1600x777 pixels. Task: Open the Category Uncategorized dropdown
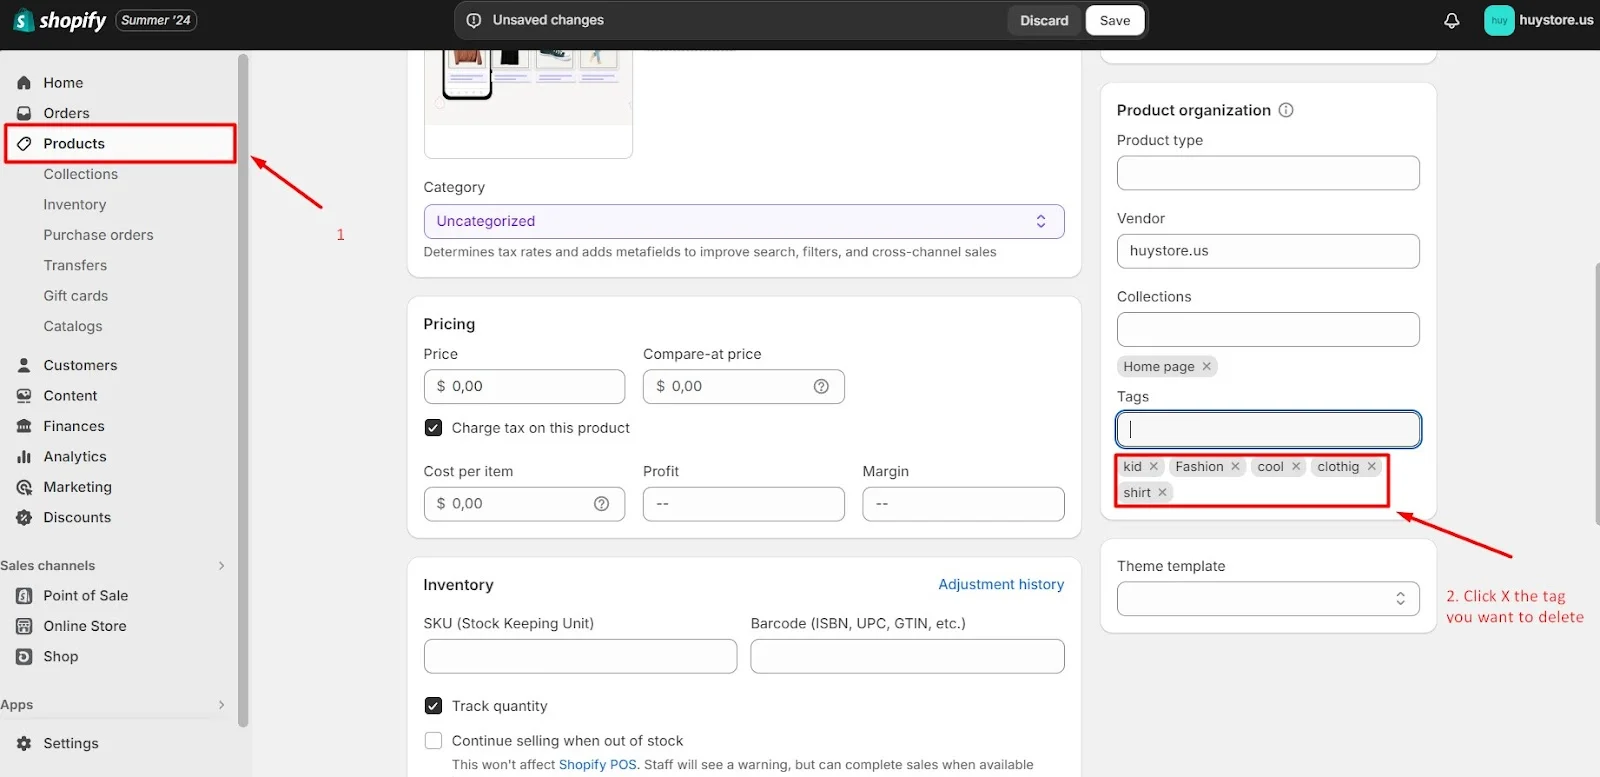[743, 221]
